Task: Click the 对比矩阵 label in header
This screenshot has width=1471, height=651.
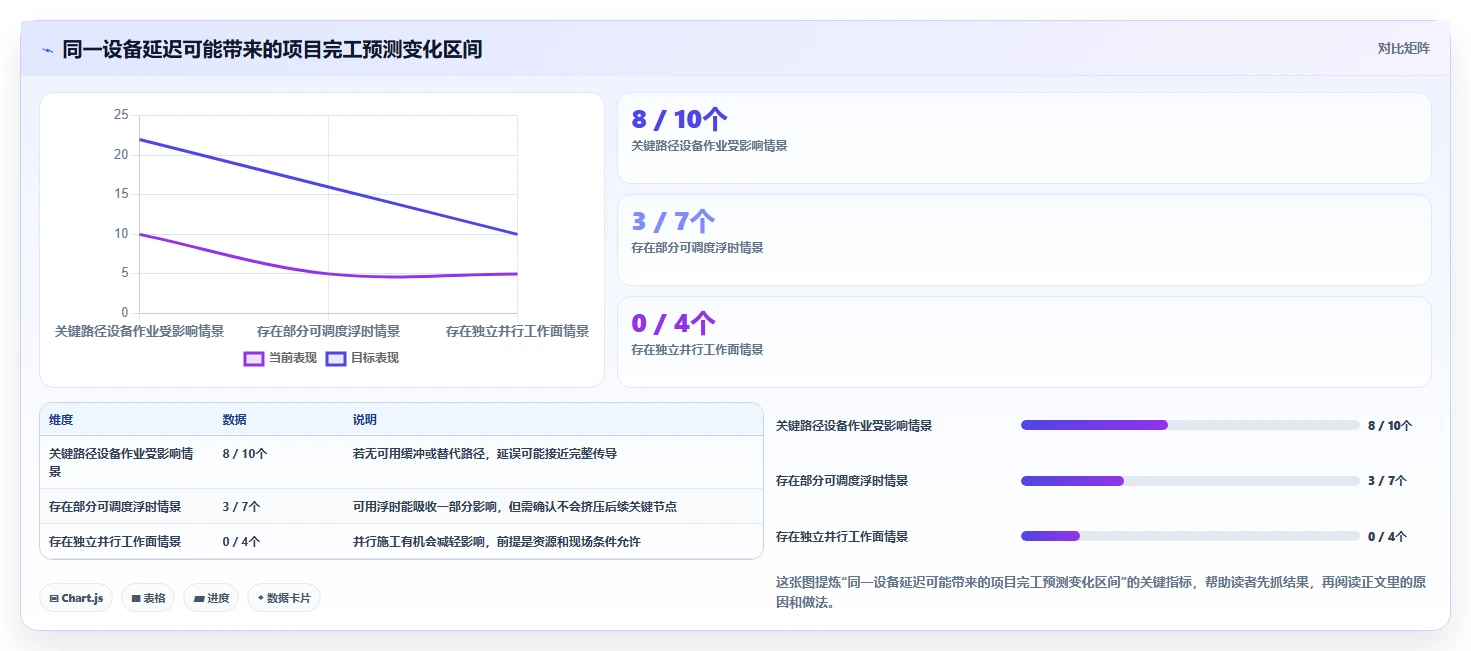Action: [1403, 48]
